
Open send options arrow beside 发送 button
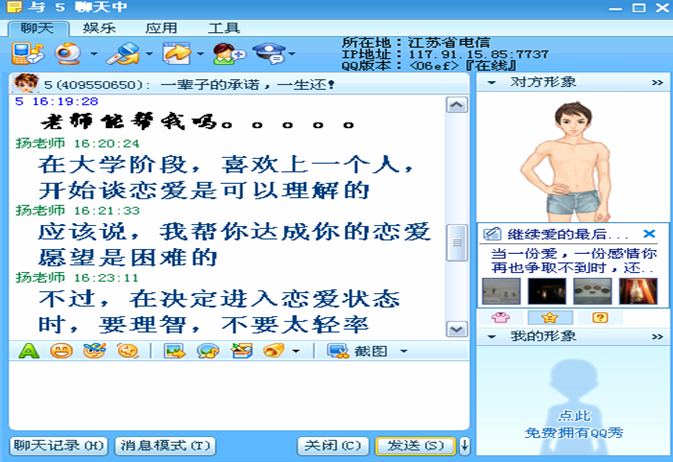coord(465,445)
